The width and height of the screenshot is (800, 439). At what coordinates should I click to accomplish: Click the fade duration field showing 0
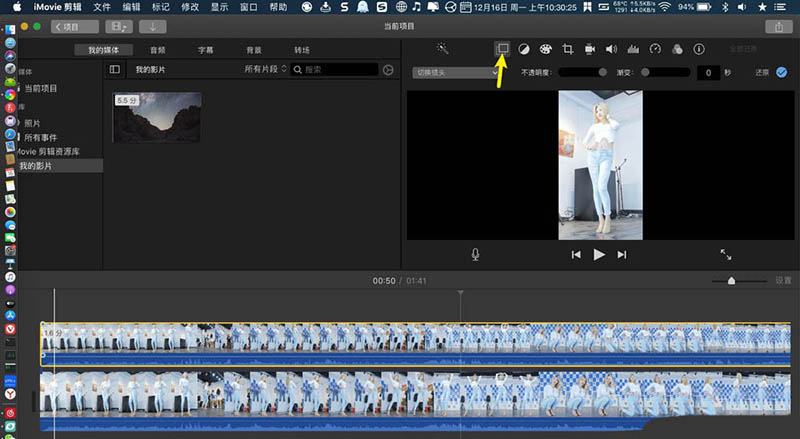click(x=708, y=72)
